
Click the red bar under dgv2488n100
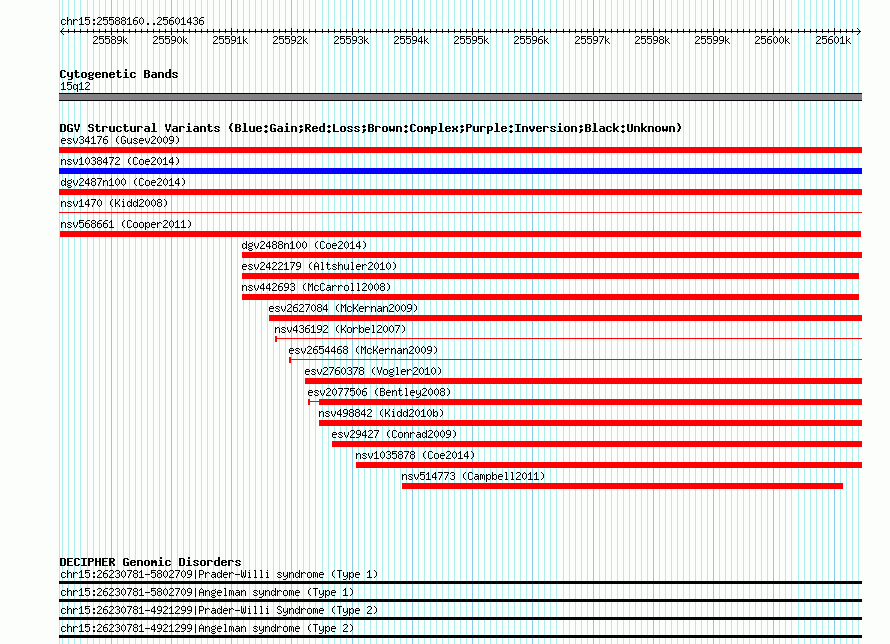pos(552,255)
